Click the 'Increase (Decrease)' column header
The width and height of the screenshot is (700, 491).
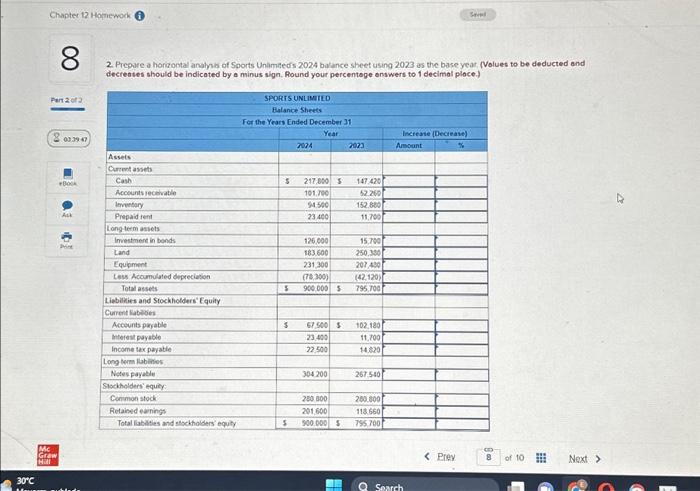pos(435,133)
